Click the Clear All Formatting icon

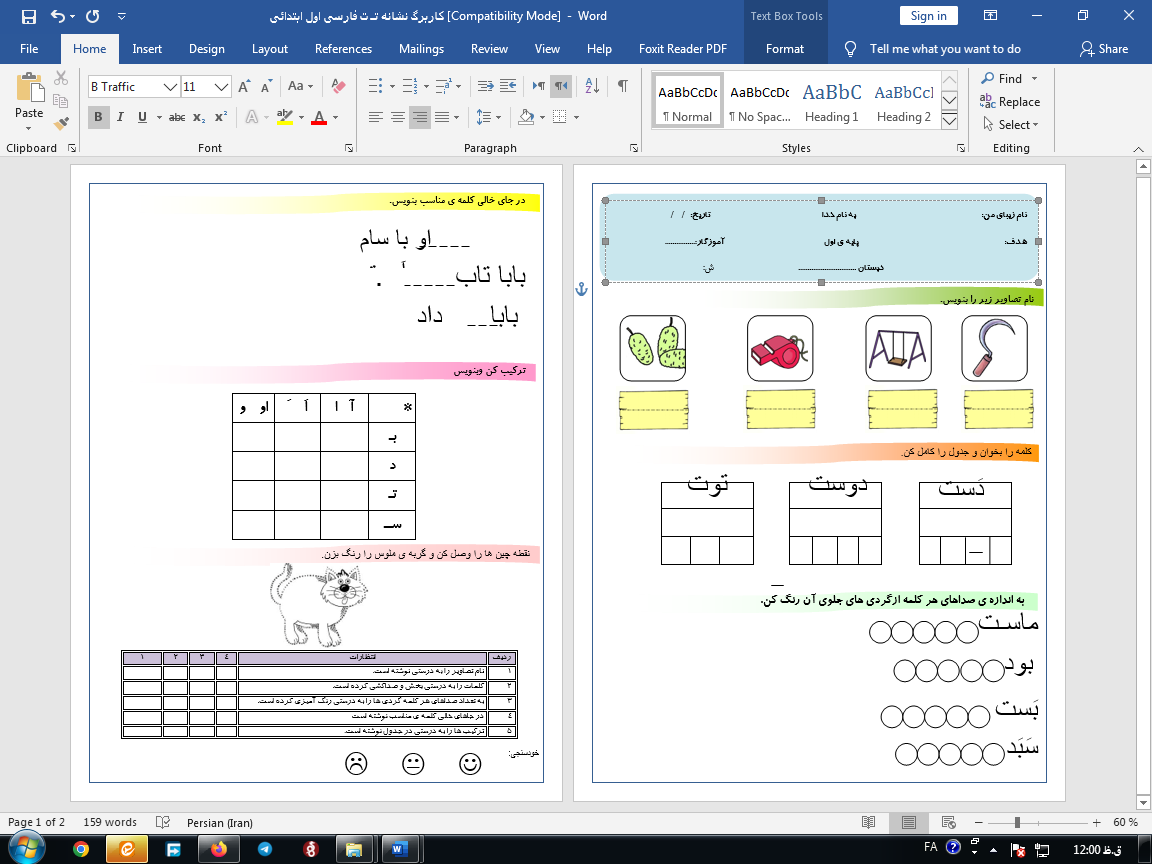click(x=337, y=86)
